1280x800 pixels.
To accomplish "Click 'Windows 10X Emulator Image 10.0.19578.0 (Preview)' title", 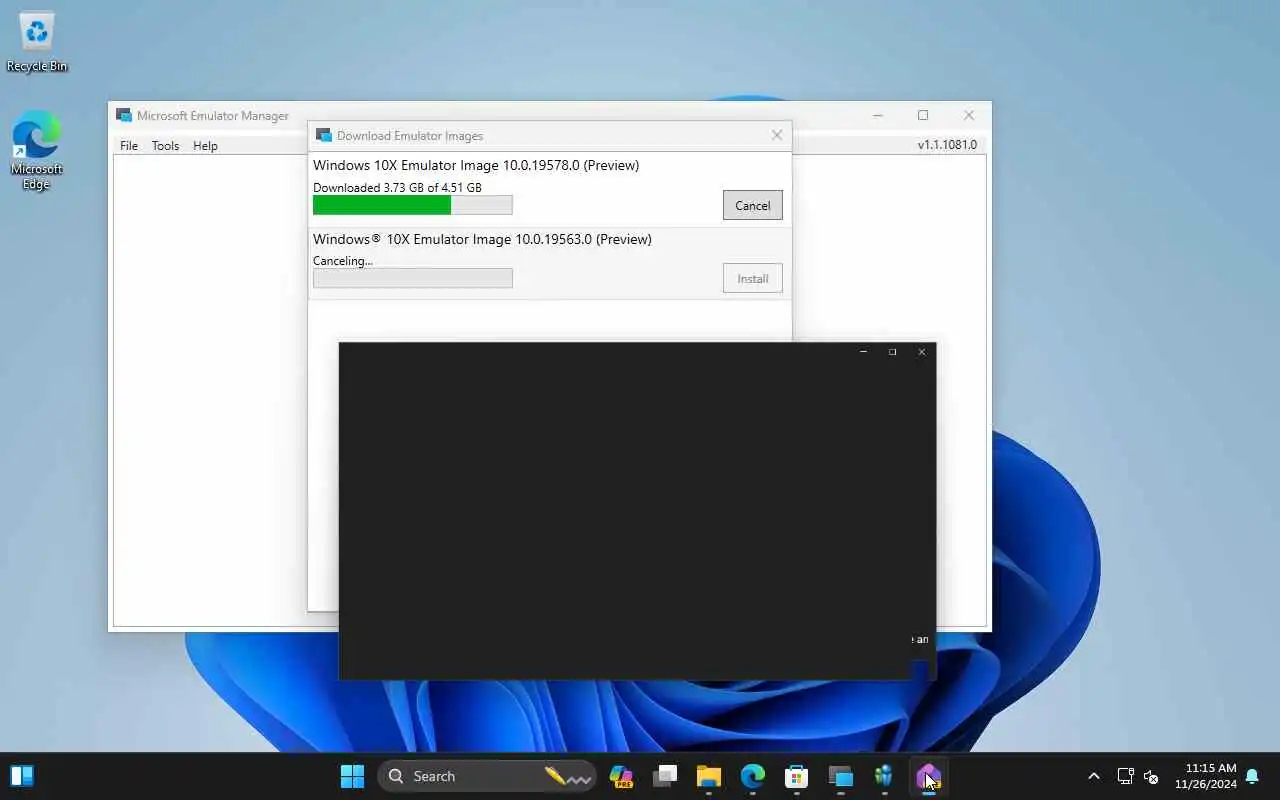I will point(476,165).
